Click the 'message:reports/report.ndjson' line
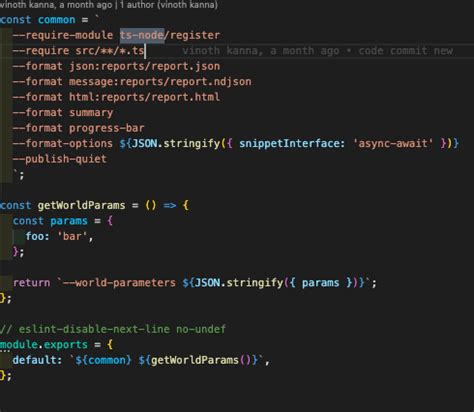The height and width of the screenshot is (412, 474). (x=132, y=82)
